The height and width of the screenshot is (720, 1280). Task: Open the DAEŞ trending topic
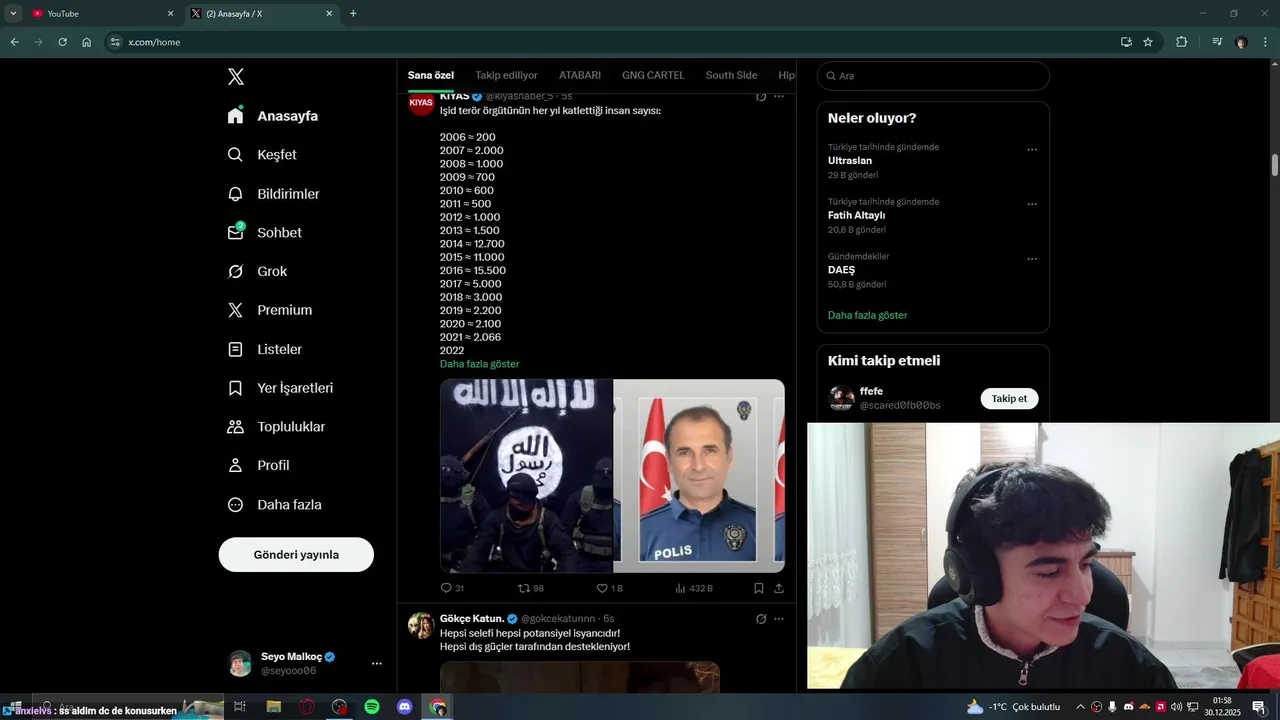click(x=841, y=270)
